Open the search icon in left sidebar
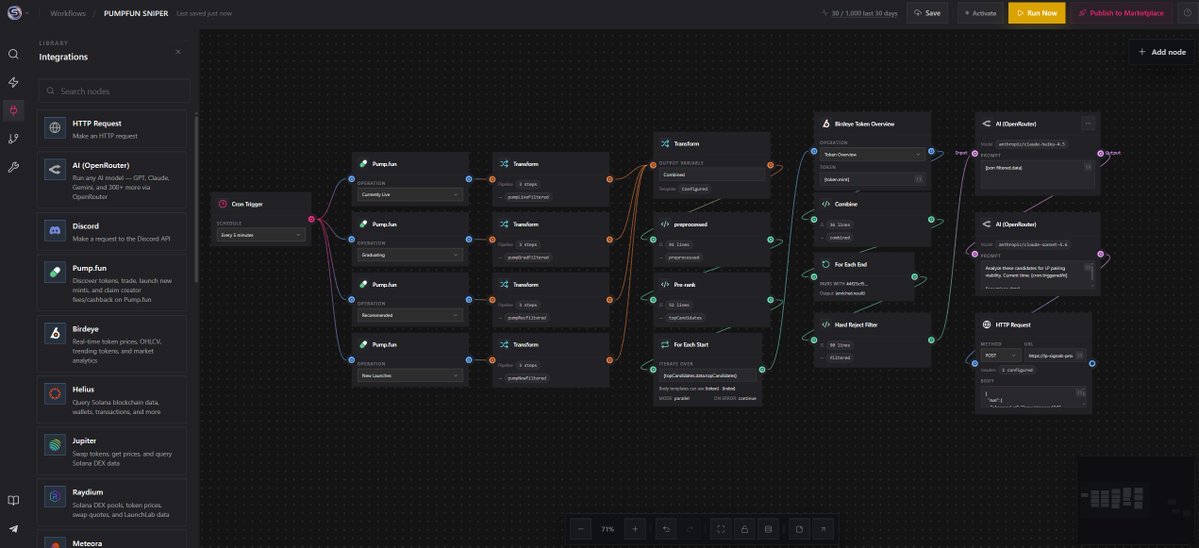The width and height of the screenshot is (1199, 548). [x=13, y=54]
